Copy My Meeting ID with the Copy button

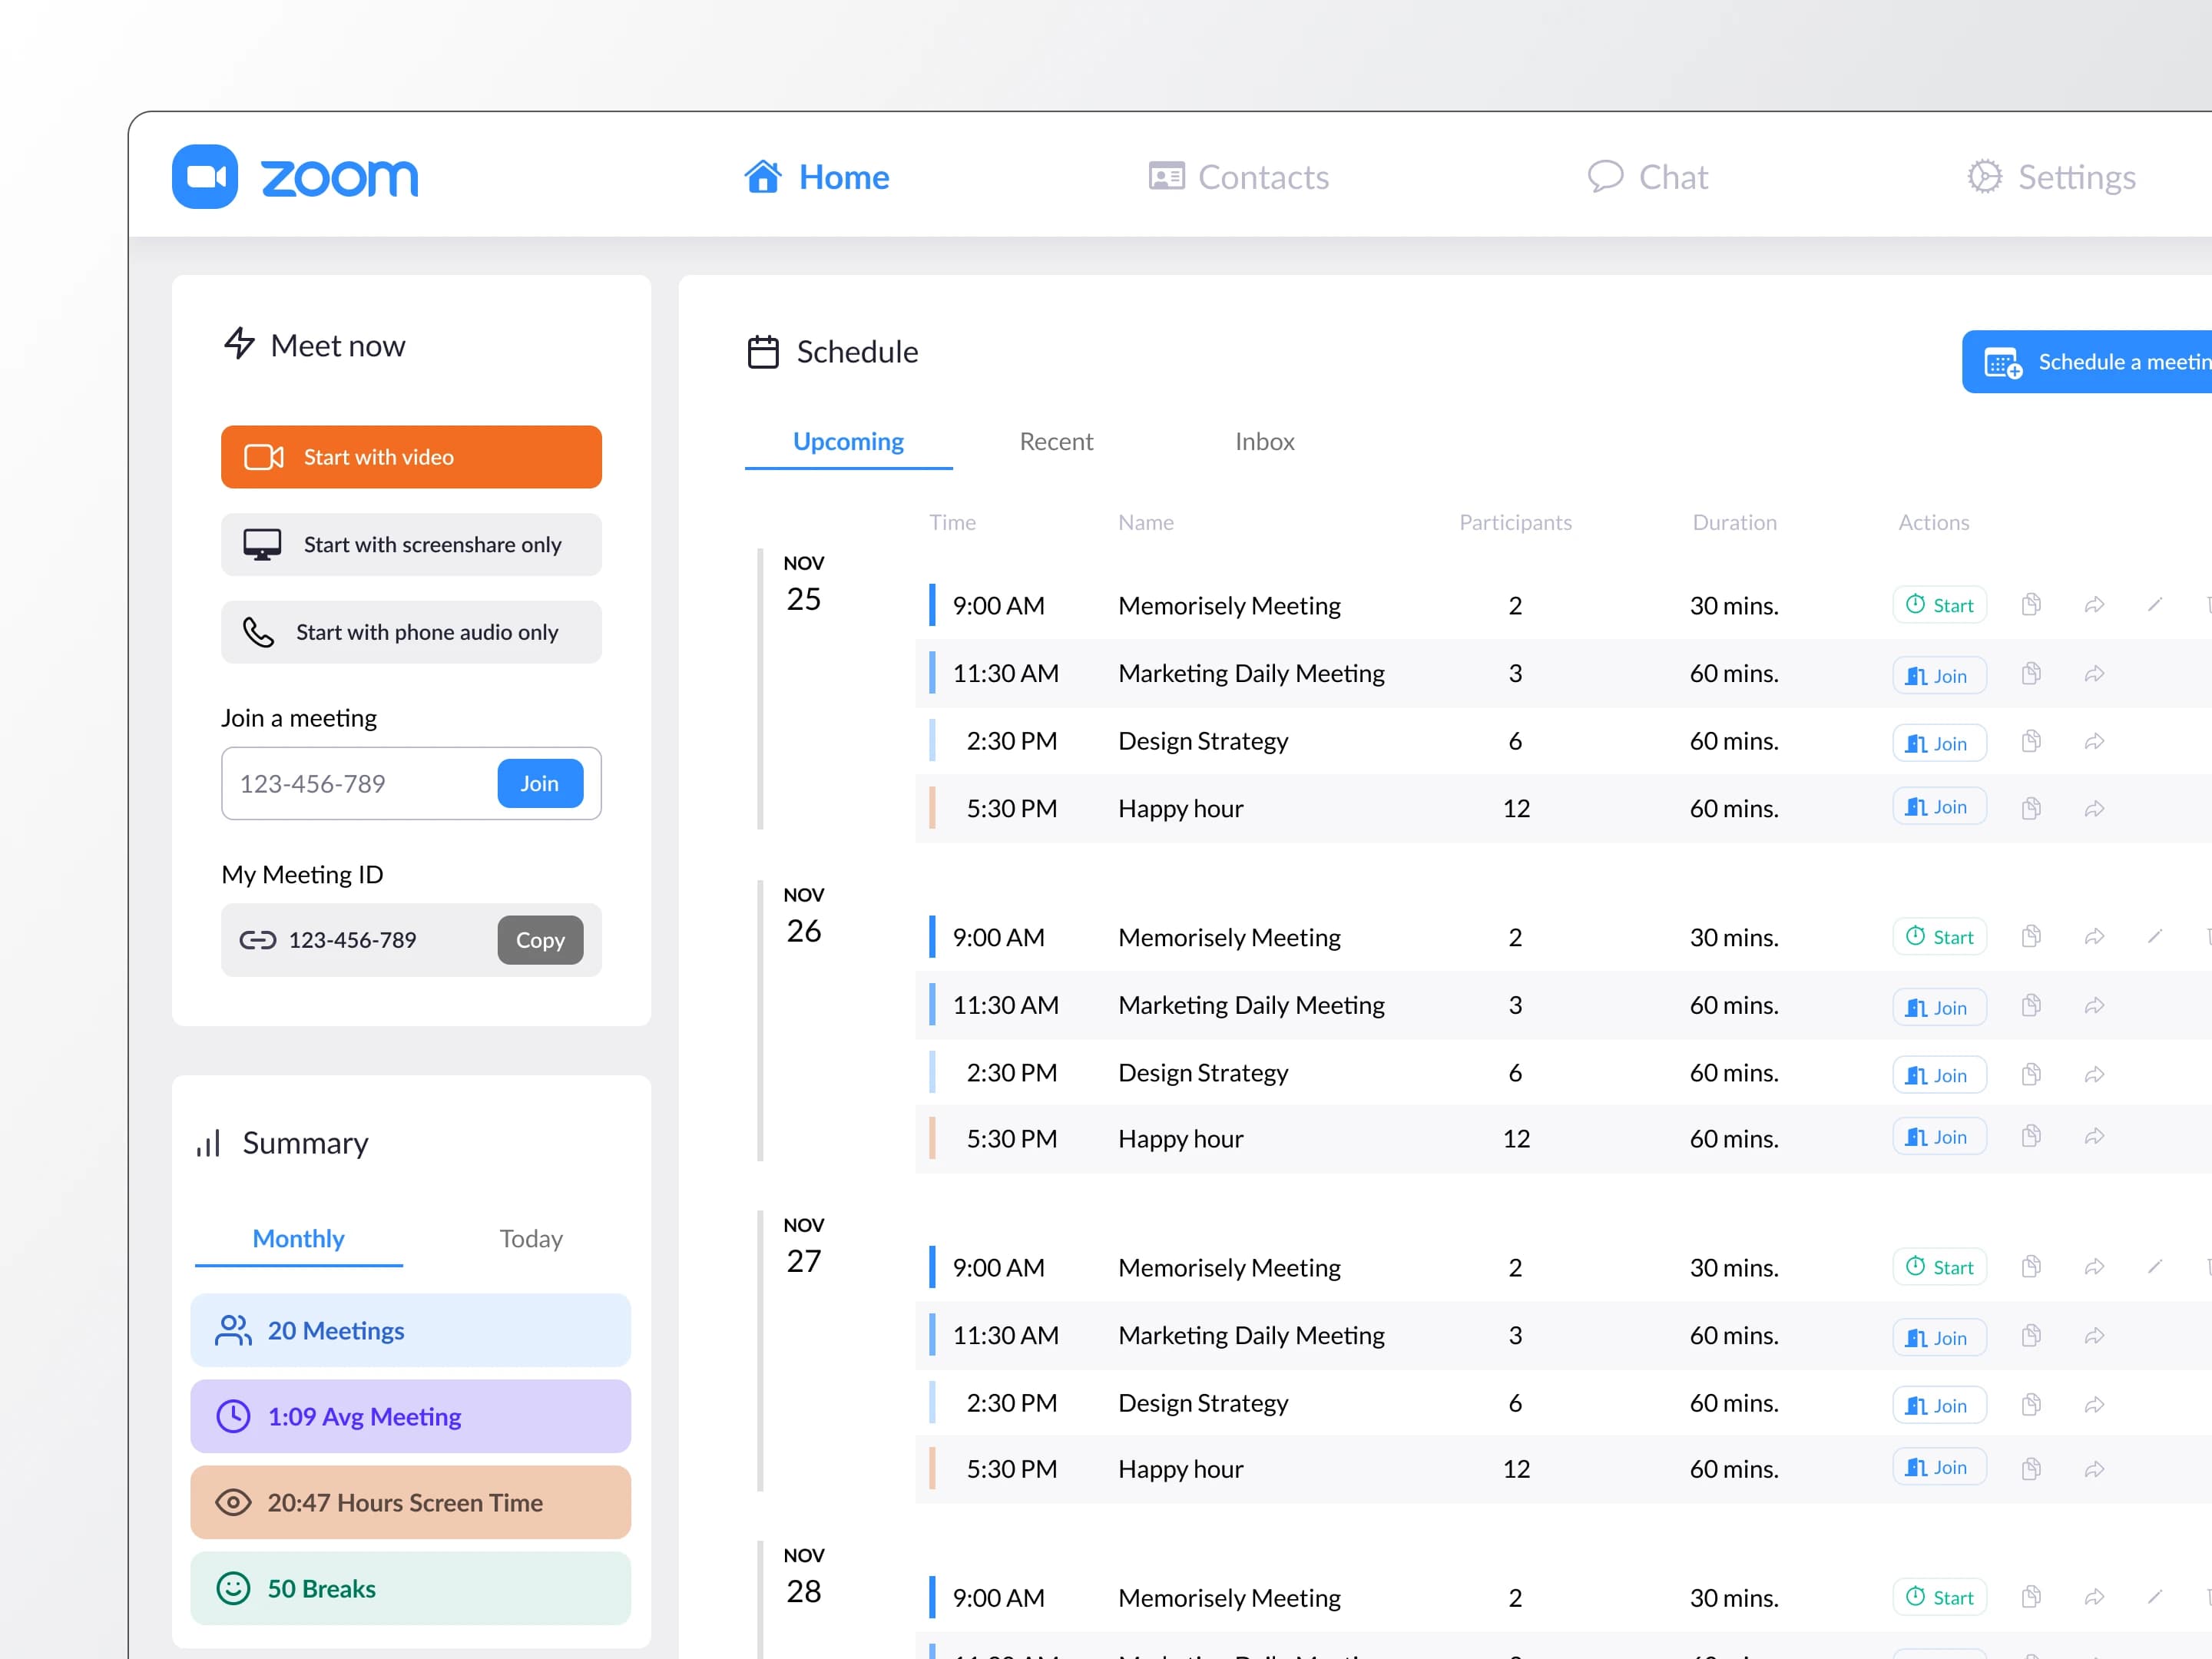[x=540, y=940]
